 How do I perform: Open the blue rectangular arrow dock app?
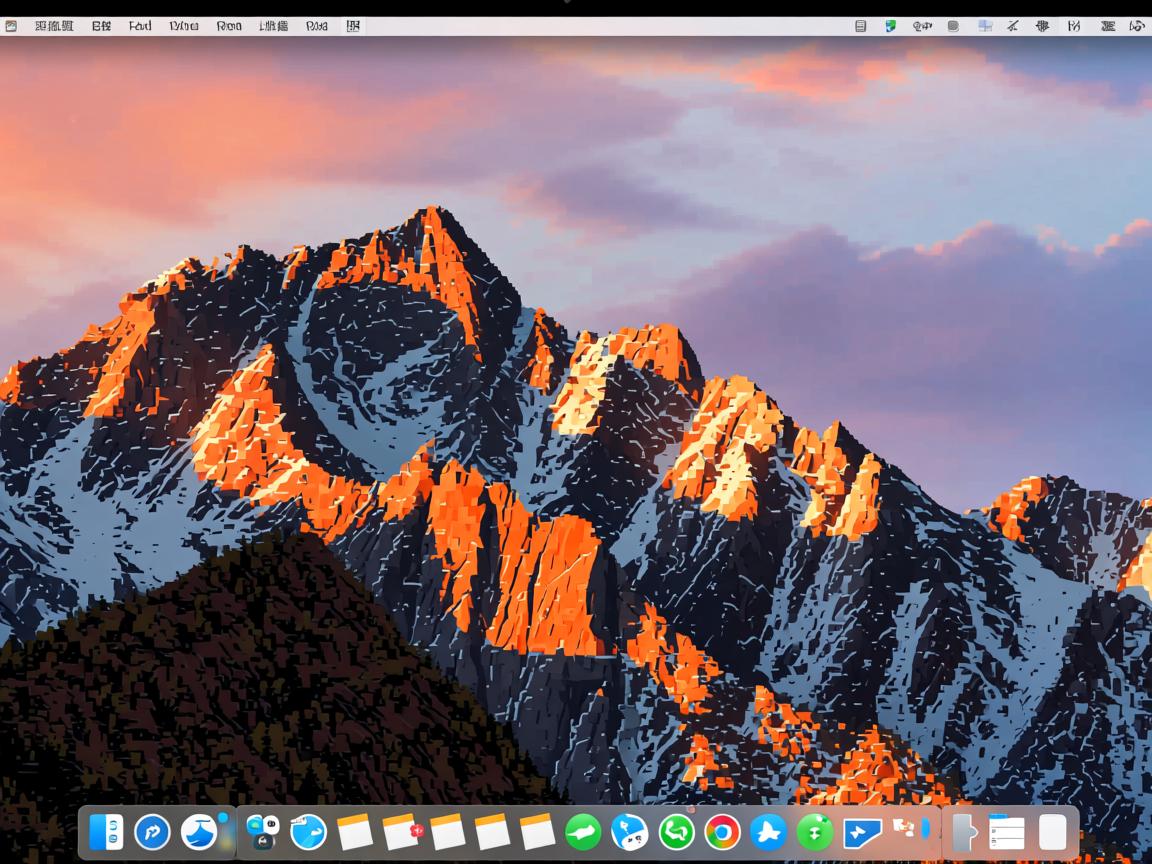click(861, 832)
